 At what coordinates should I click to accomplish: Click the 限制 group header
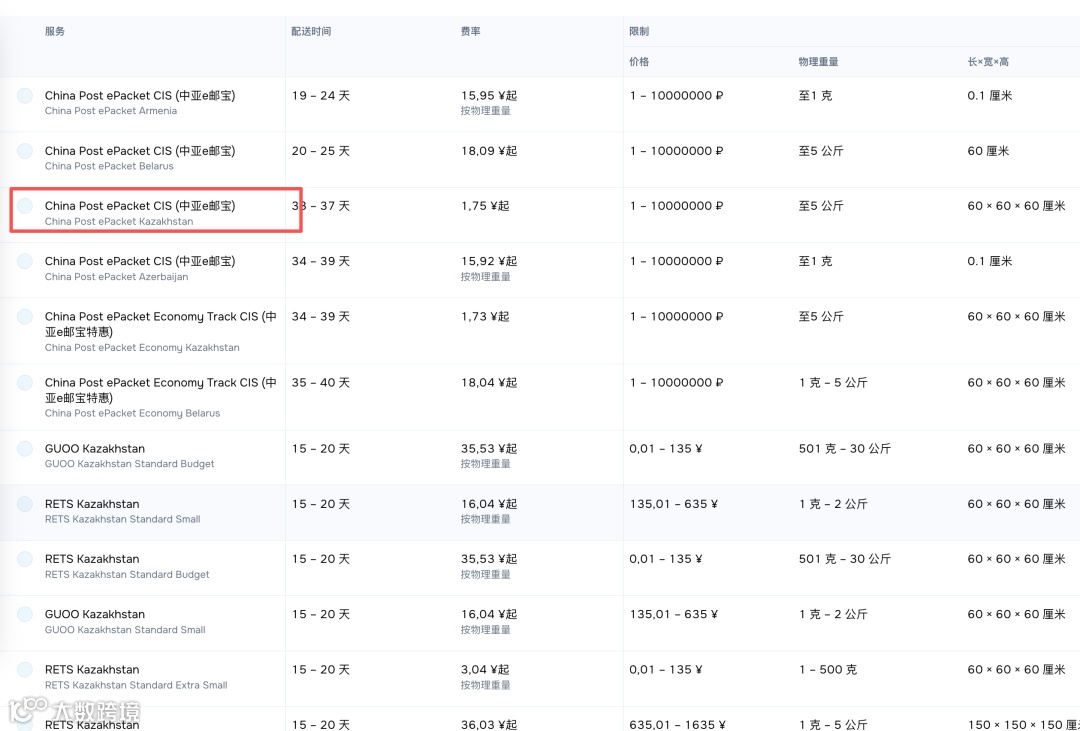coord(638,32)
